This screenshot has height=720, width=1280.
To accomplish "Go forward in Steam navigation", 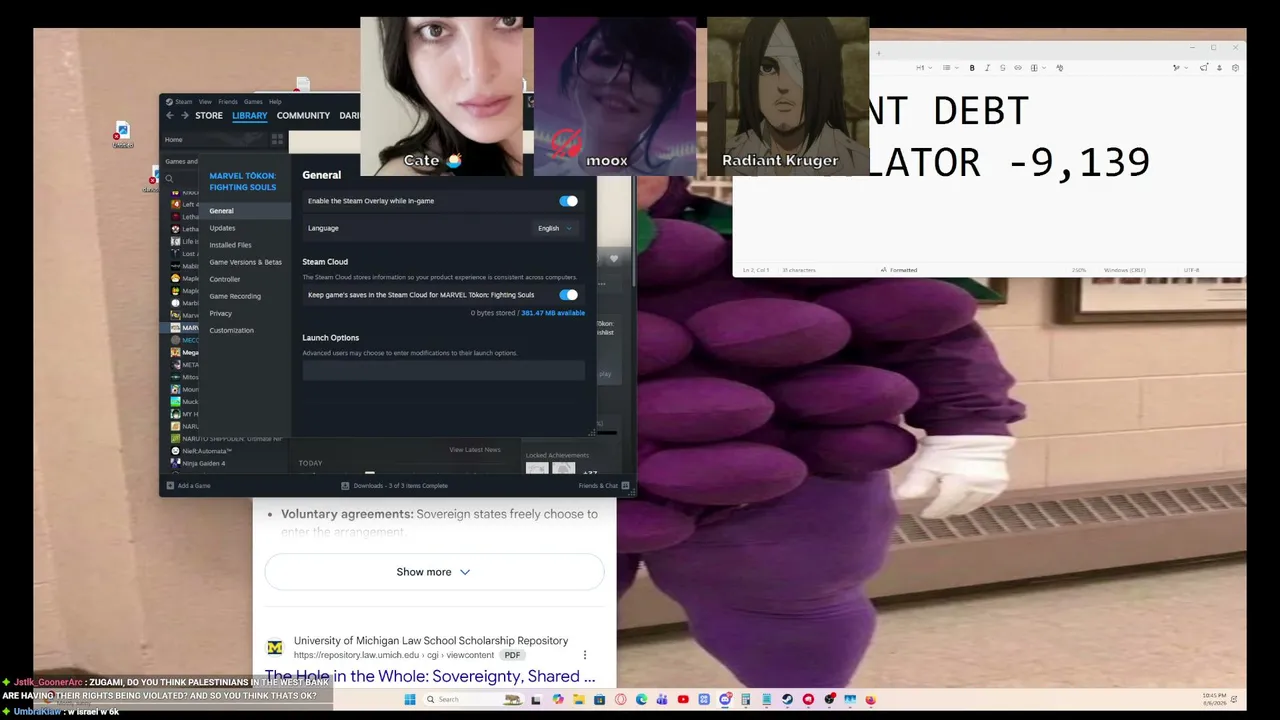I will 184,116.
